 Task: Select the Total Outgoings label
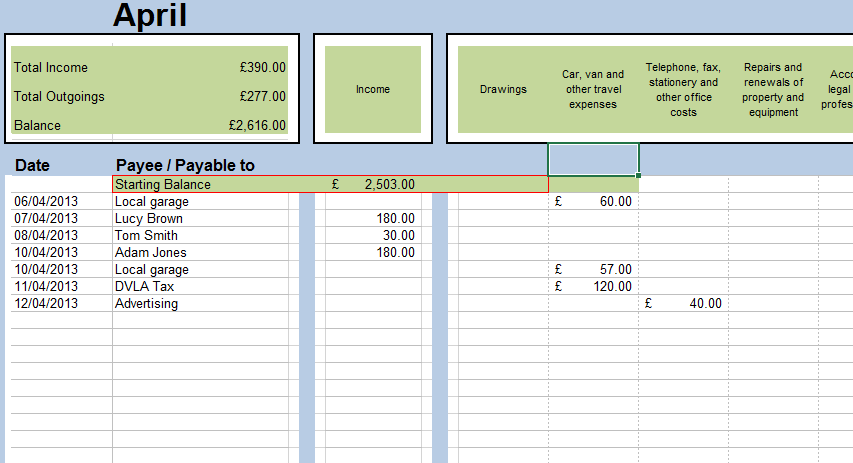coord(59,97)
